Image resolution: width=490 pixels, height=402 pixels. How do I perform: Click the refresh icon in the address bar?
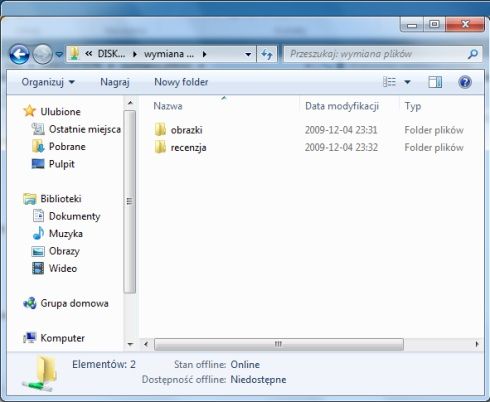click(267, 54)
